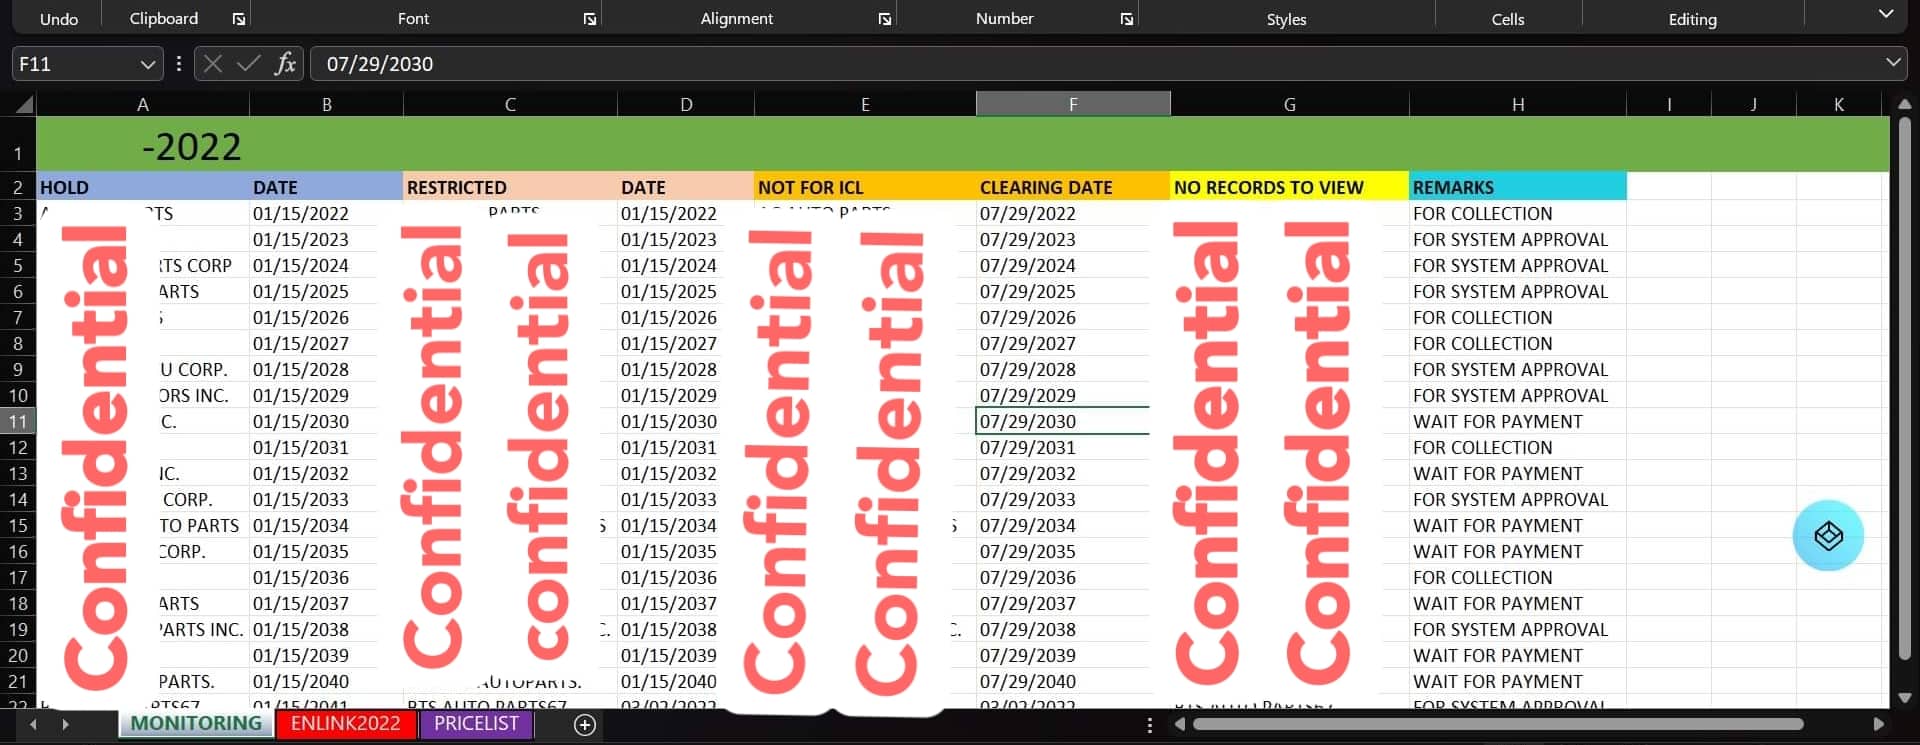Expand the formula bar with its chevron
1920x745 pixels.
[1892, 62]
